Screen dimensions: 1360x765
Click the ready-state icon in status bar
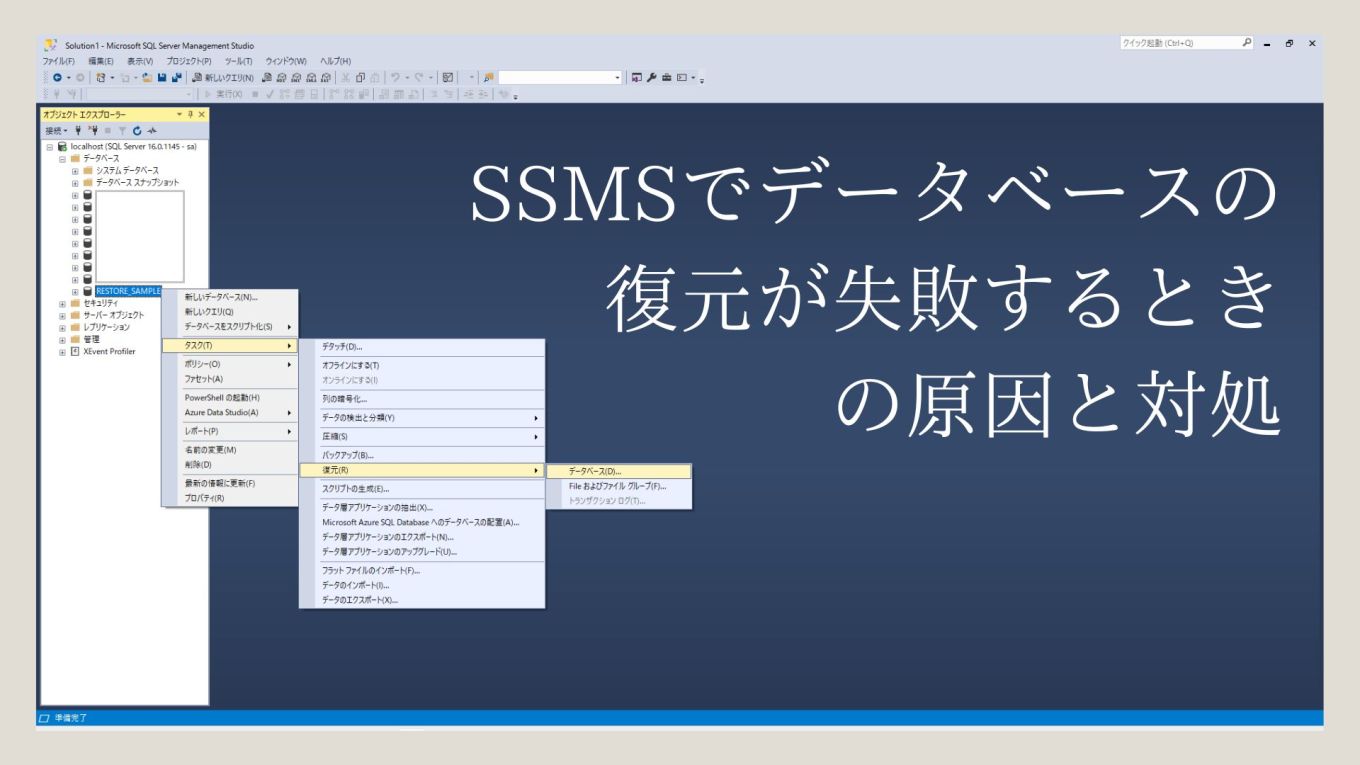[x=44, y=718]
